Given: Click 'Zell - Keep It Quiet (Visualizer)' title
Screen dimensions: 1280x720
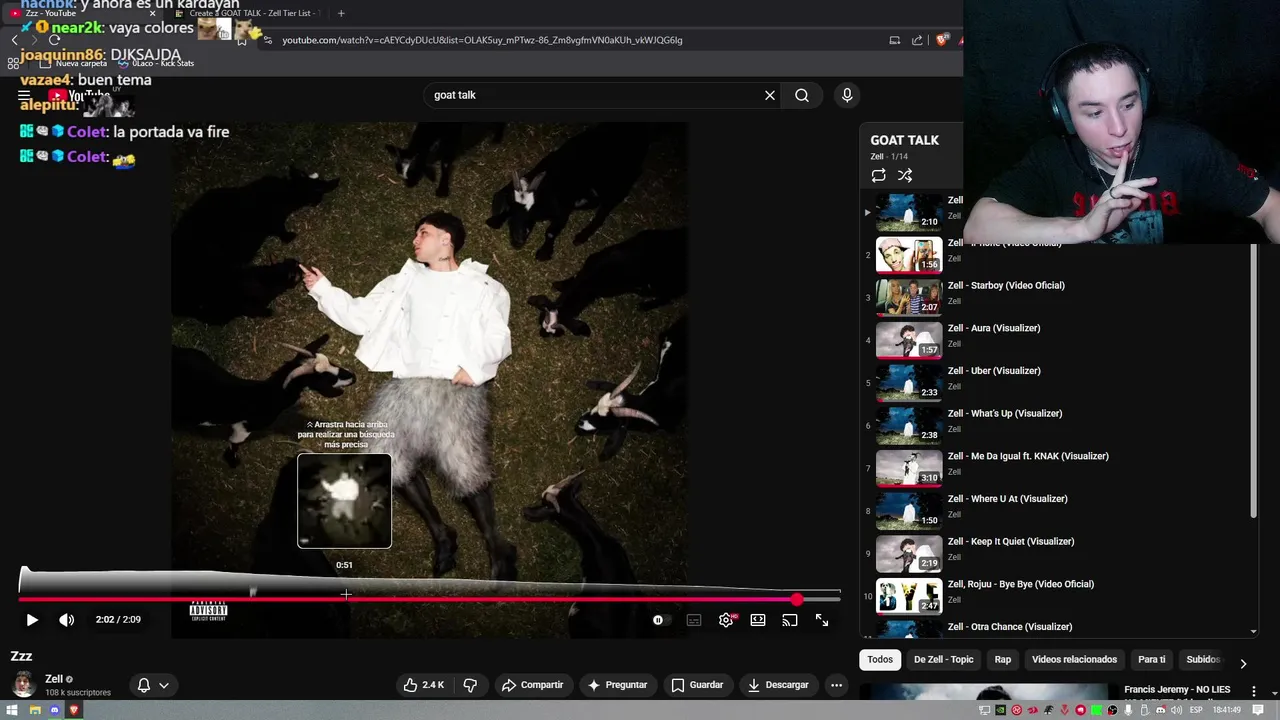Looking at the screenshot, I should pos(1011,541).
